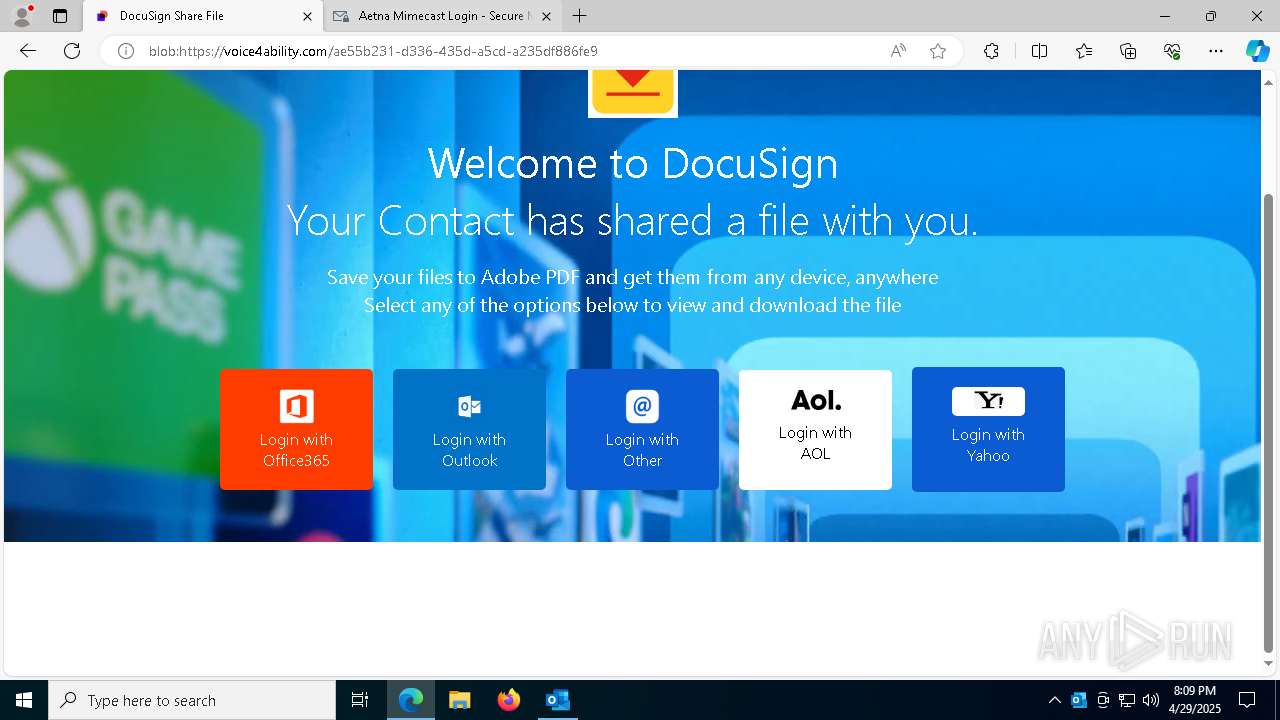Viewport: 1280px width, 720px height.
Task: Open Outlook from the taskbar
Action: point(557,700)
